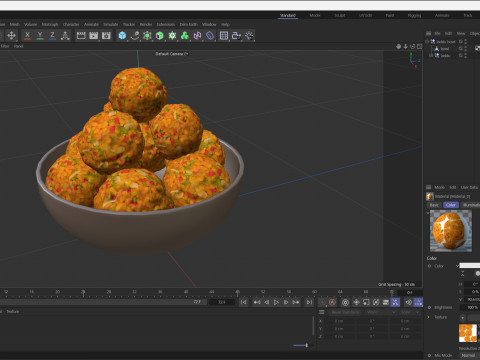Click the Subdivision Surface generator icon
Viewport: 480px width, 360px height.
[x=147, y=35]
